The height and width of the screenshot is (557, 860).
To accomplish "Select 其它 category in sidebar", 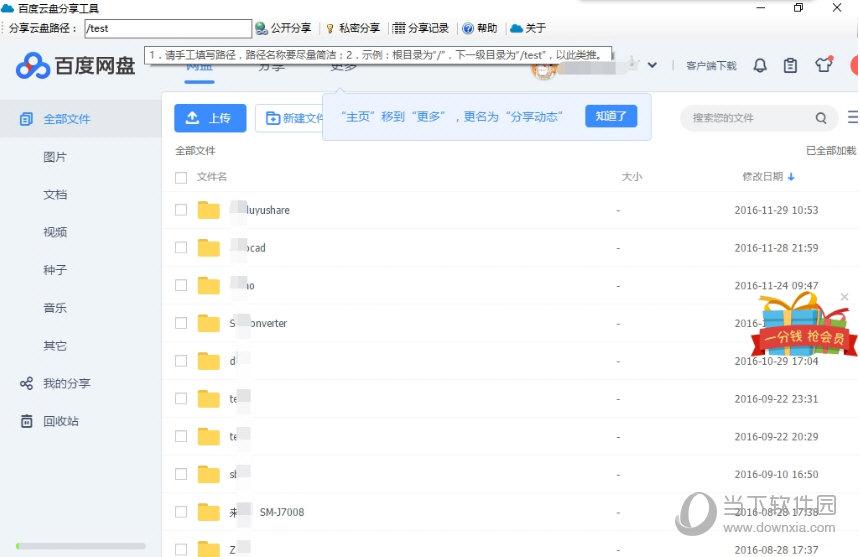I will 55,346.
